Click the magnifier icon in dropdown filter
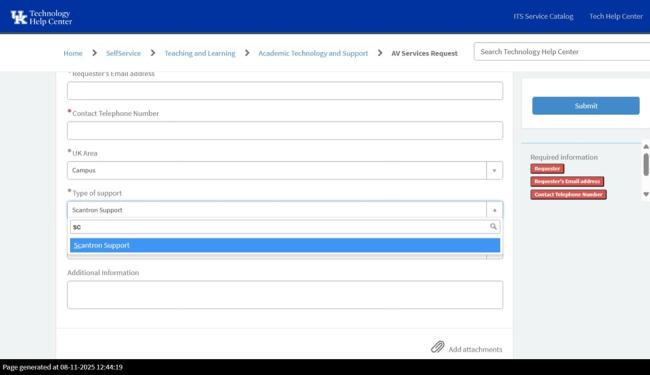 (493, 227)
